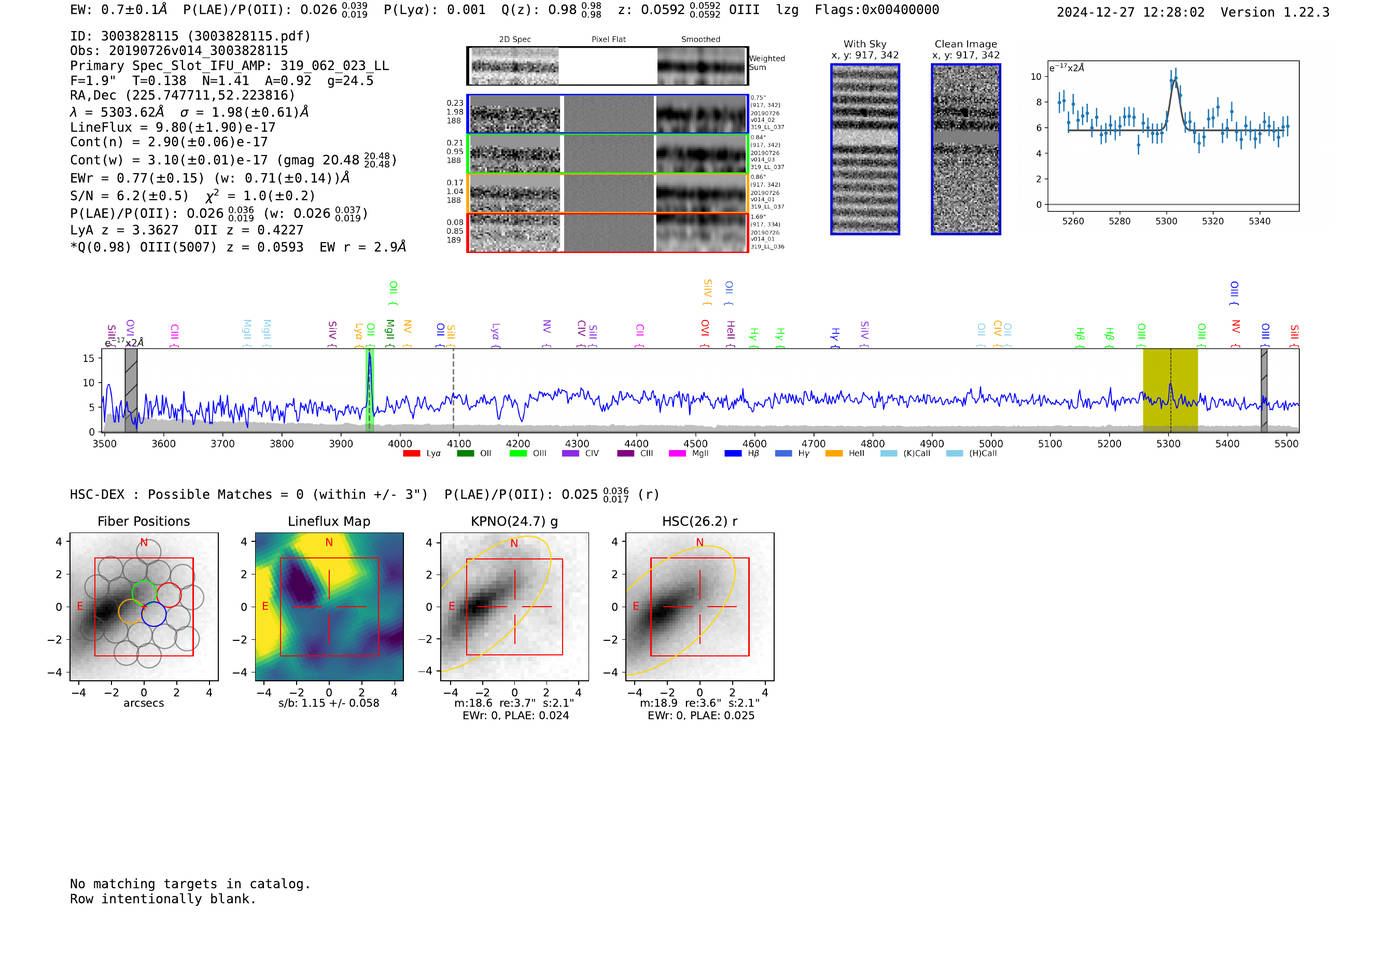Click the green highlighted line near 3950

pyautogui.click(x=369, y=390)
